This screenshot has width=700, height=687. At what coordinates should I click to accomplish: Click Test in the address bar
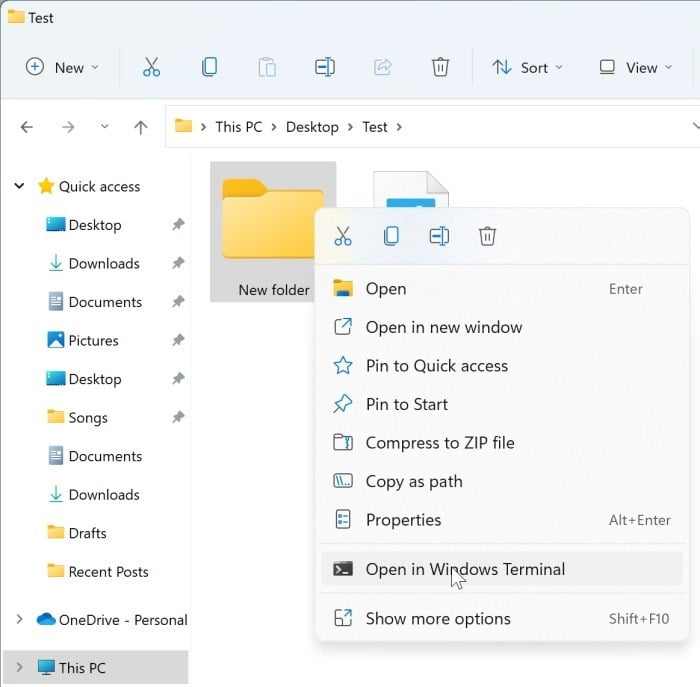pos(375,127)
